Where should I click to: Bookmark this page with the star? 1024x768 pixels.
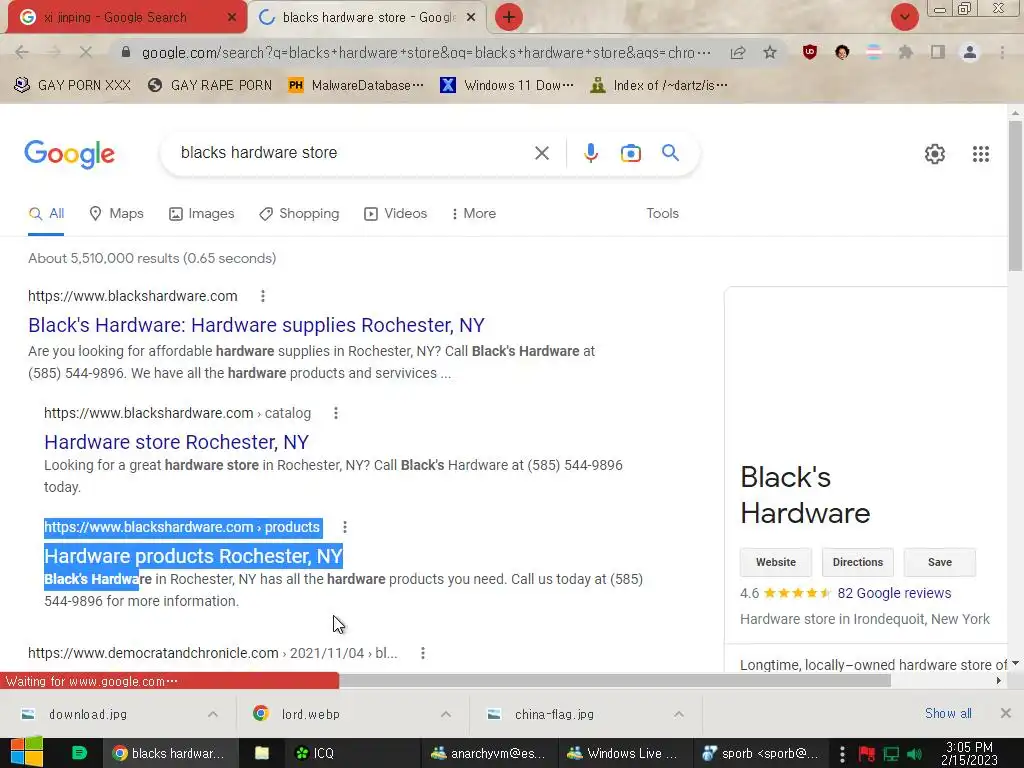pos(770,52)
